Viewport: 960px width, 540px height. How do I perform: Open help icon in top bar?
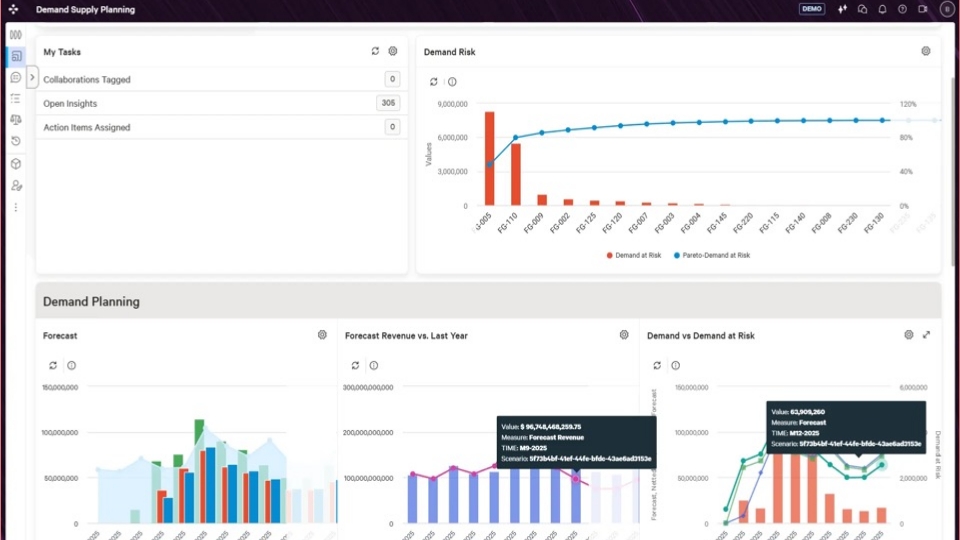pos(902,9)
